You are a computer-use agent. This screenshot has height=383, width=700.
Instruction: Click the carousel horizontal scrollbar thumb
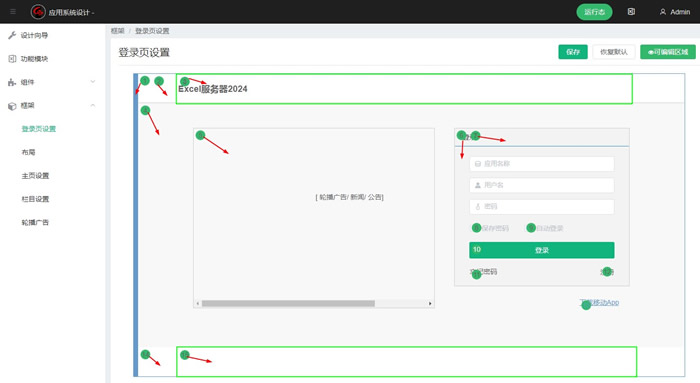click(x=288, y=304)
